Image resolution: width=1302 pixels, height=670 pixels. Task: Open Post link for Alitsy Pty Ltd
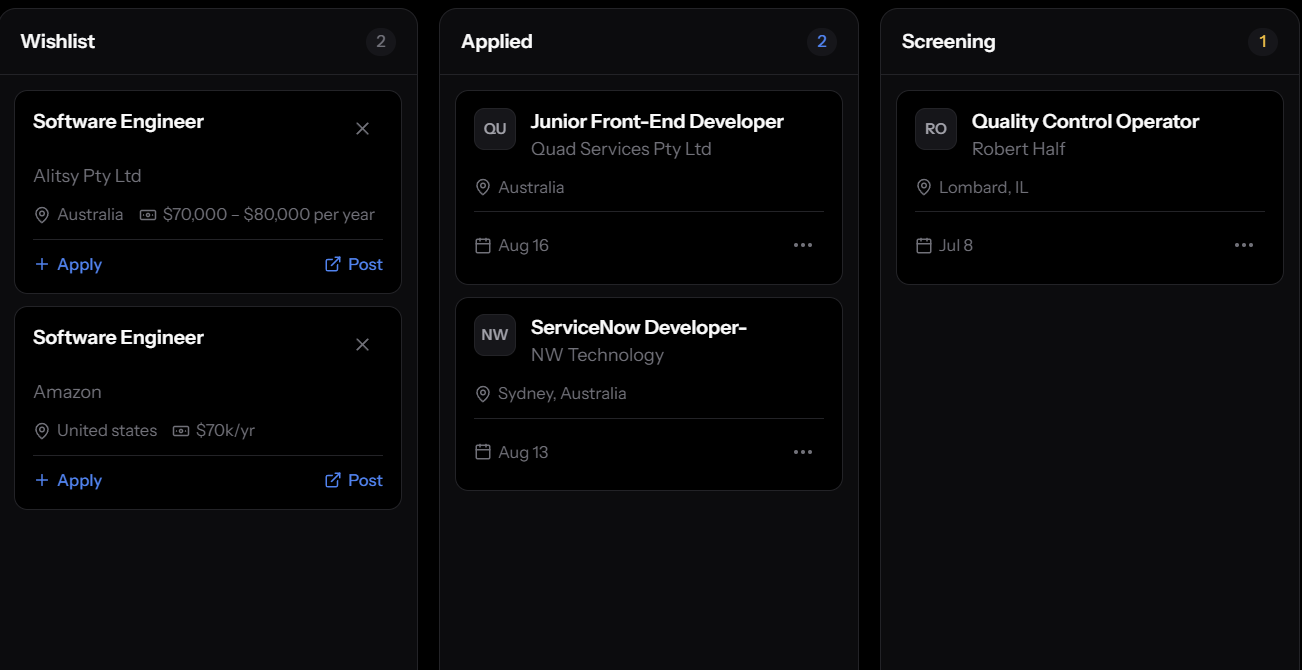(x=354, y=265)
